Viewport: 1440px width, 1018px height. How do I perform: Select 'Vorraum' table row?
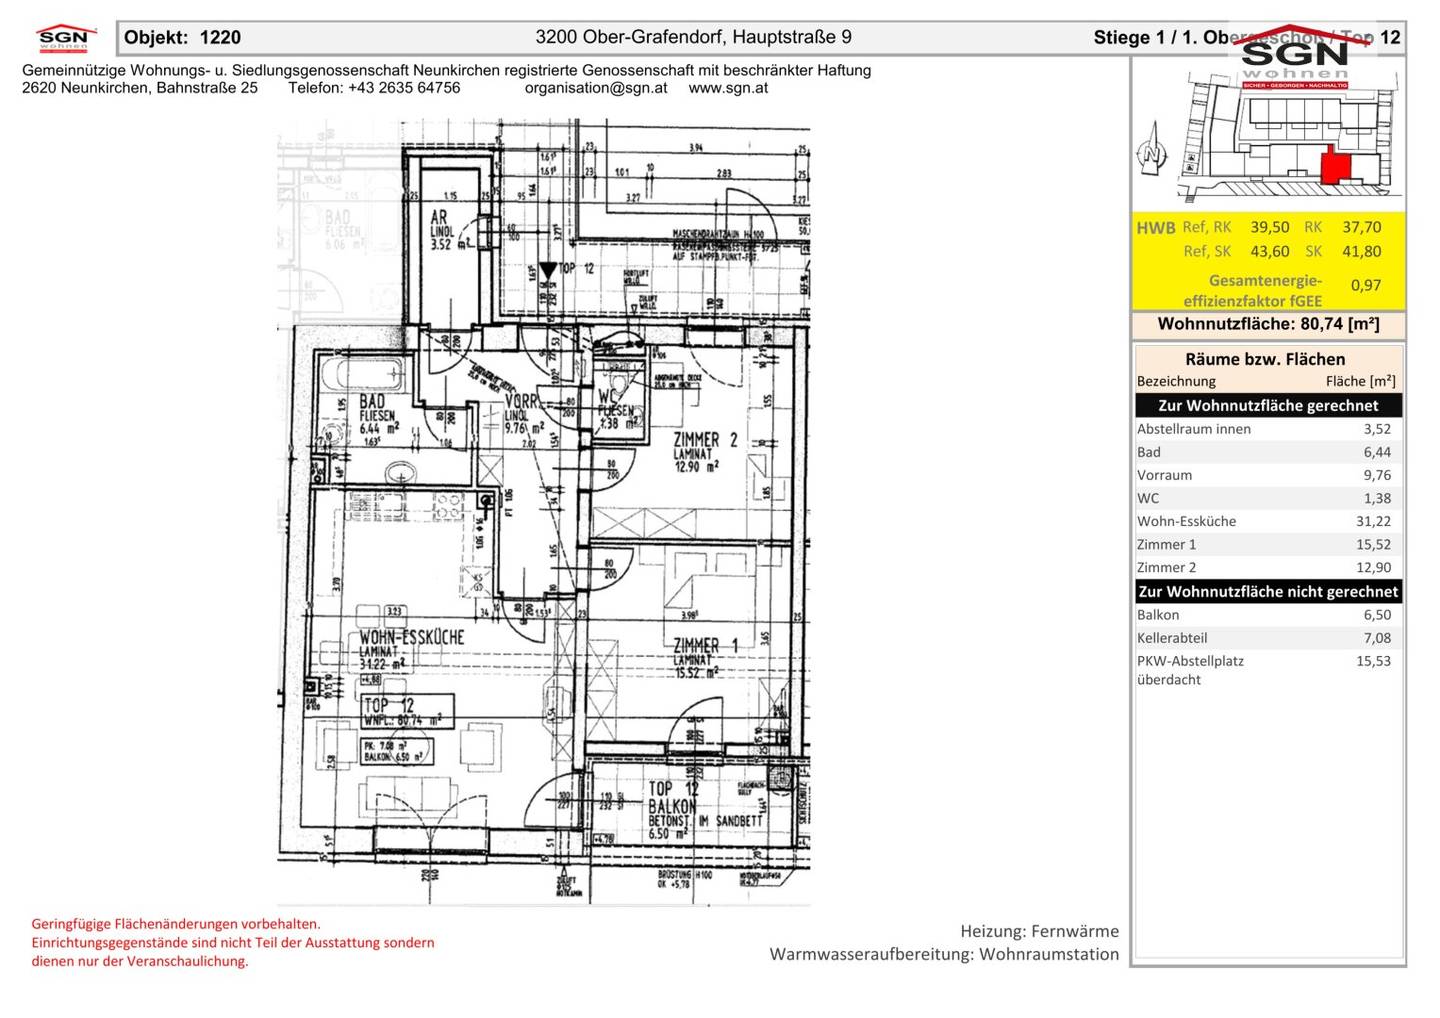click(x=1268, y=475)
